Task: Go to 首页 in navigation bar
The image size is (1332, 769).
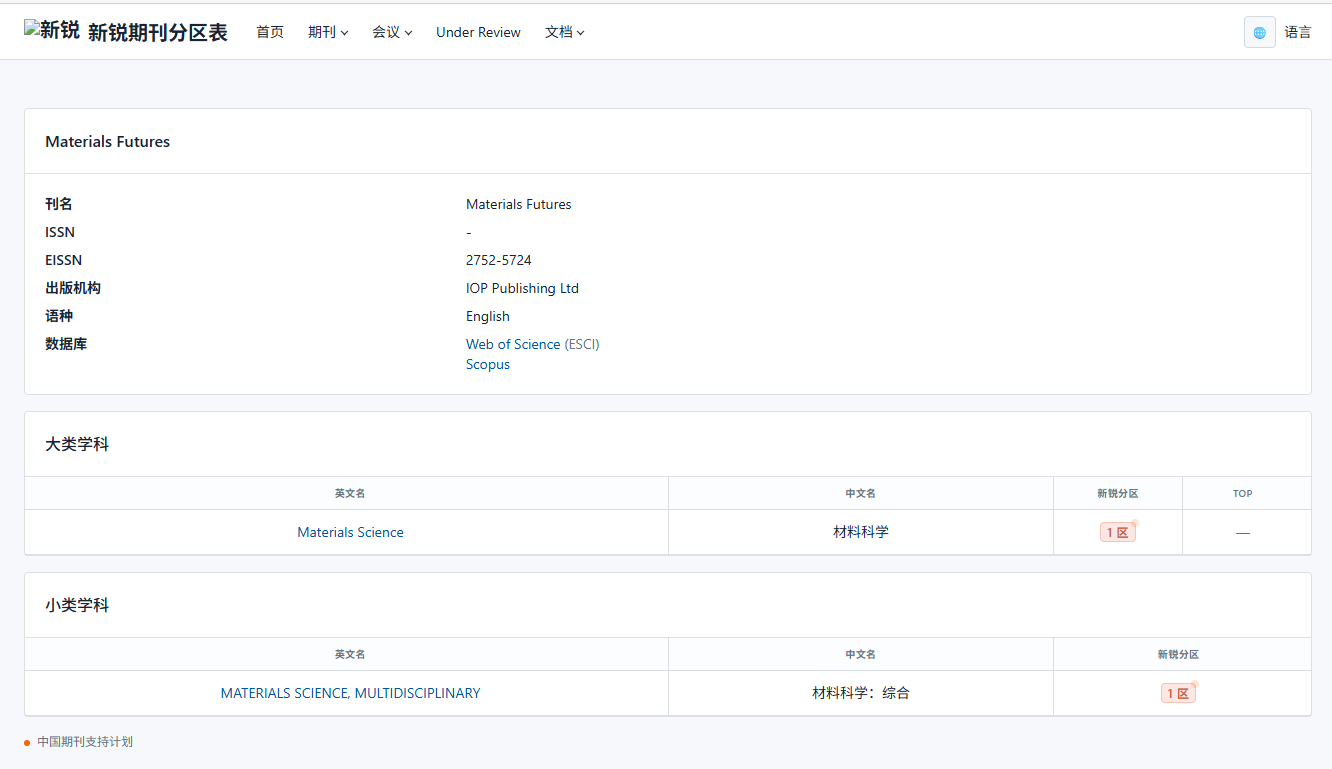Action: 270,32
